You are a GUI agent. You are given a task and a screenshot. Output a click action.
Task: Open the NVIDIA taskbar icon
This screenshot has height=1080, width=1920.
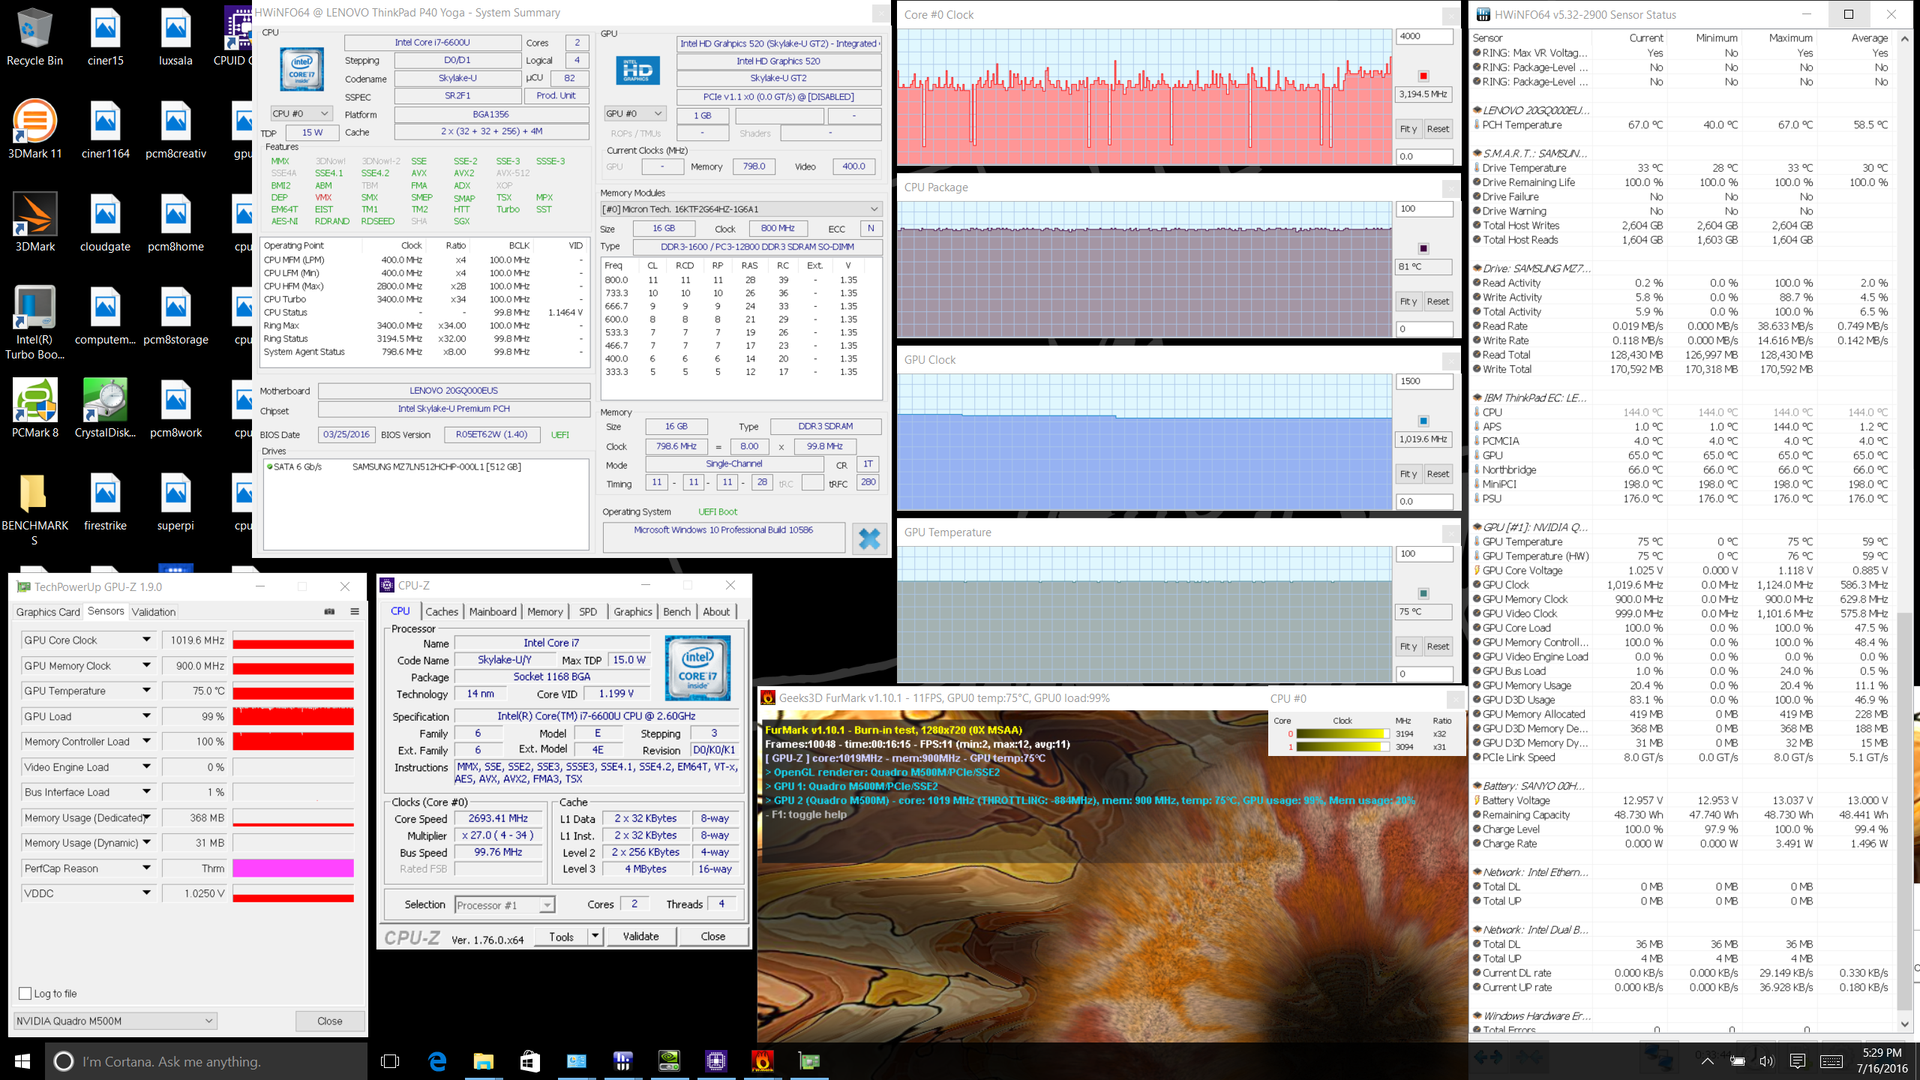coord(669,1061)
